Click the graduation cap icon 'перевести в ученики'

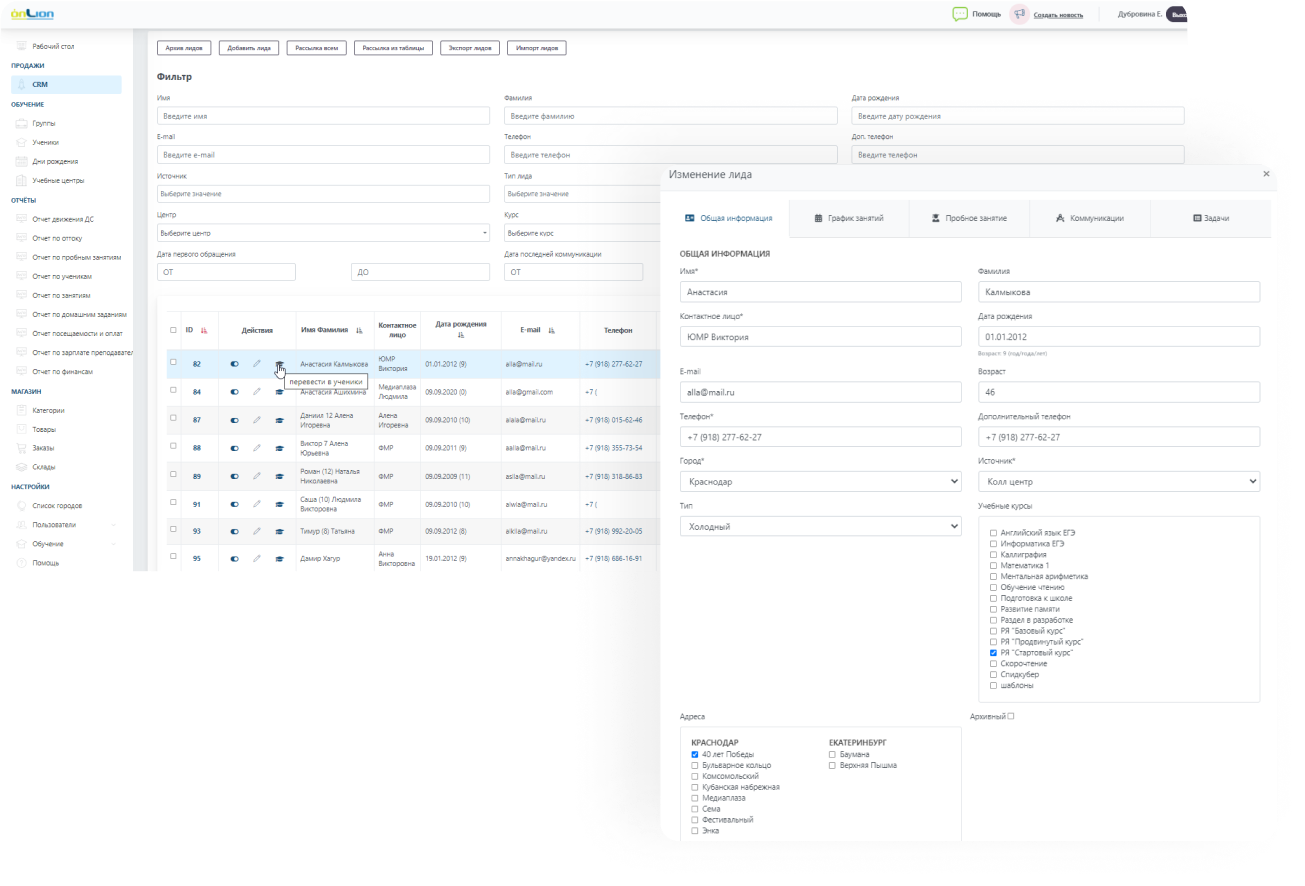pos(279,363)
